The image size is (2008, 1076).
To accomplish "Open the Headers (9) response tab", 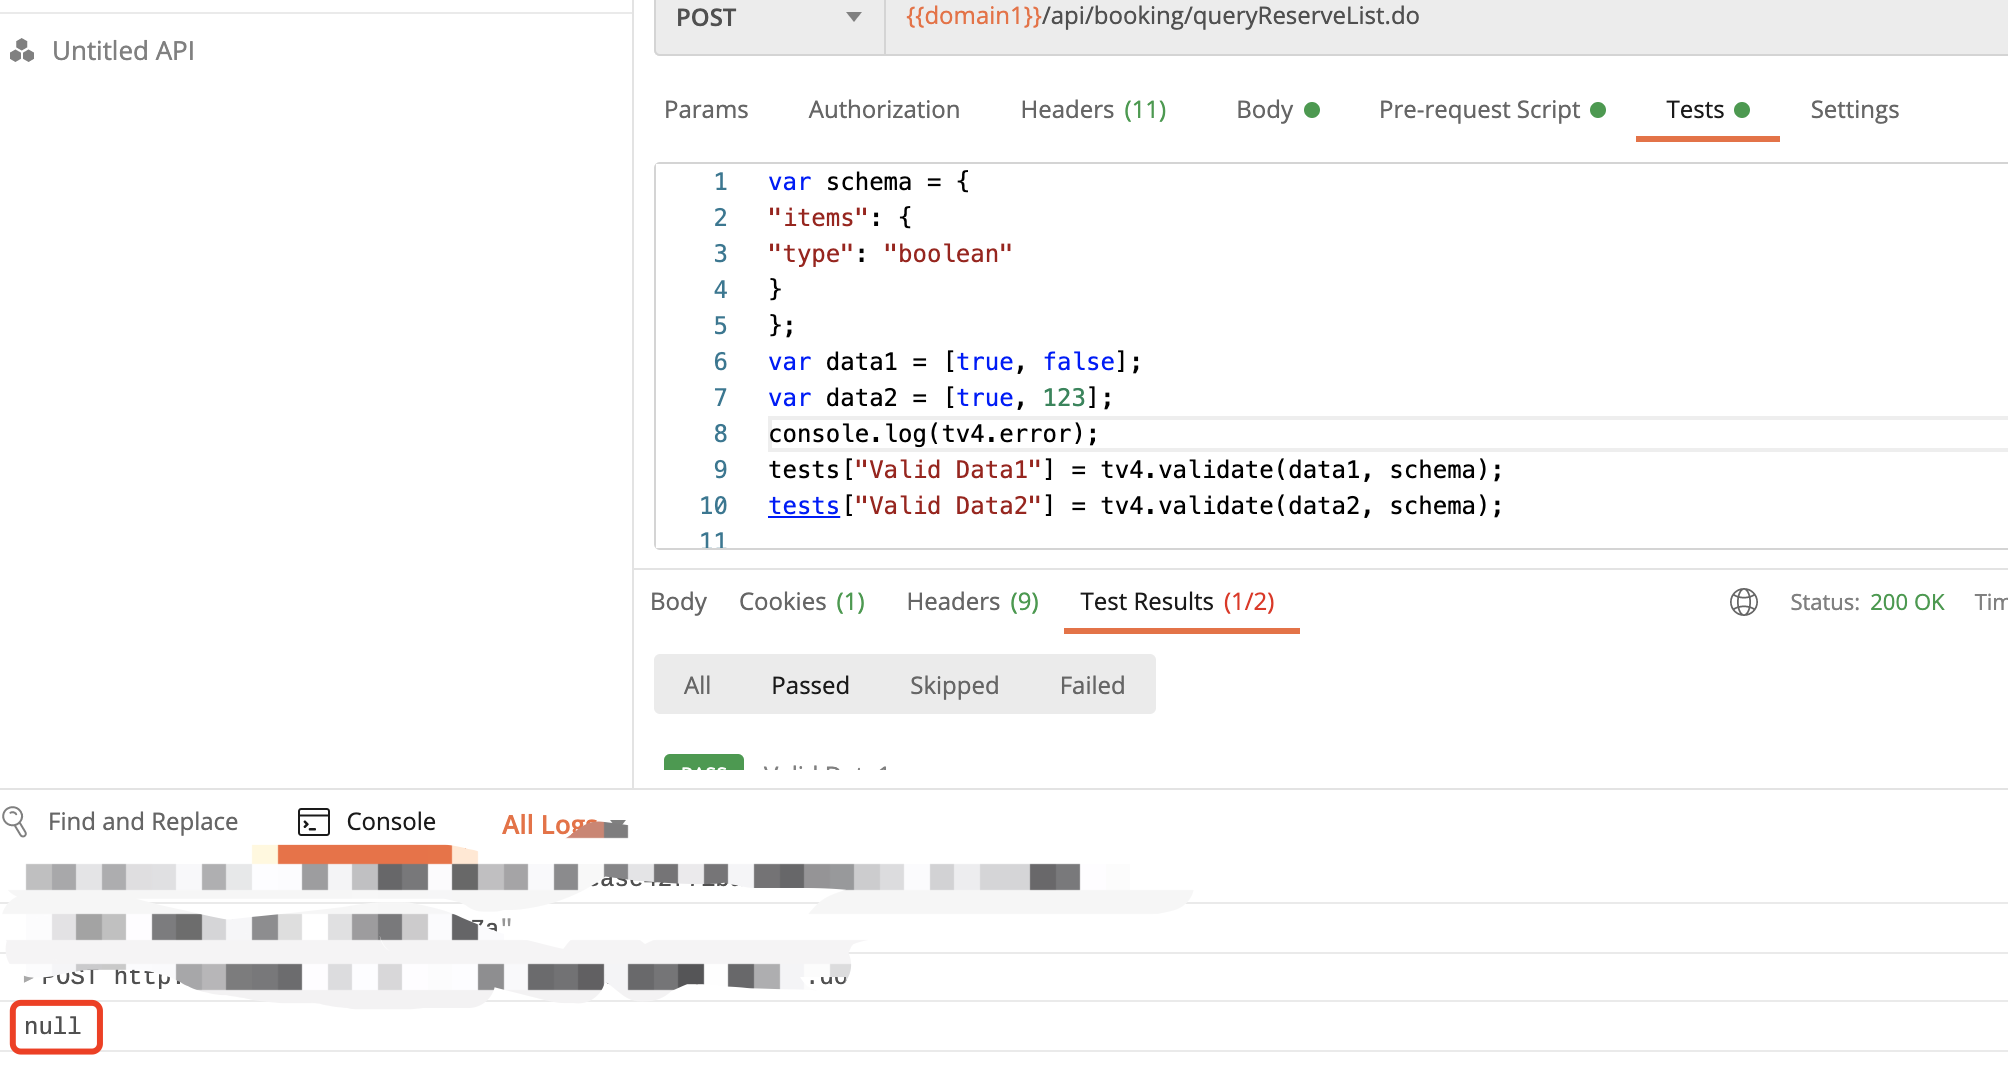I will click(971, 601).
